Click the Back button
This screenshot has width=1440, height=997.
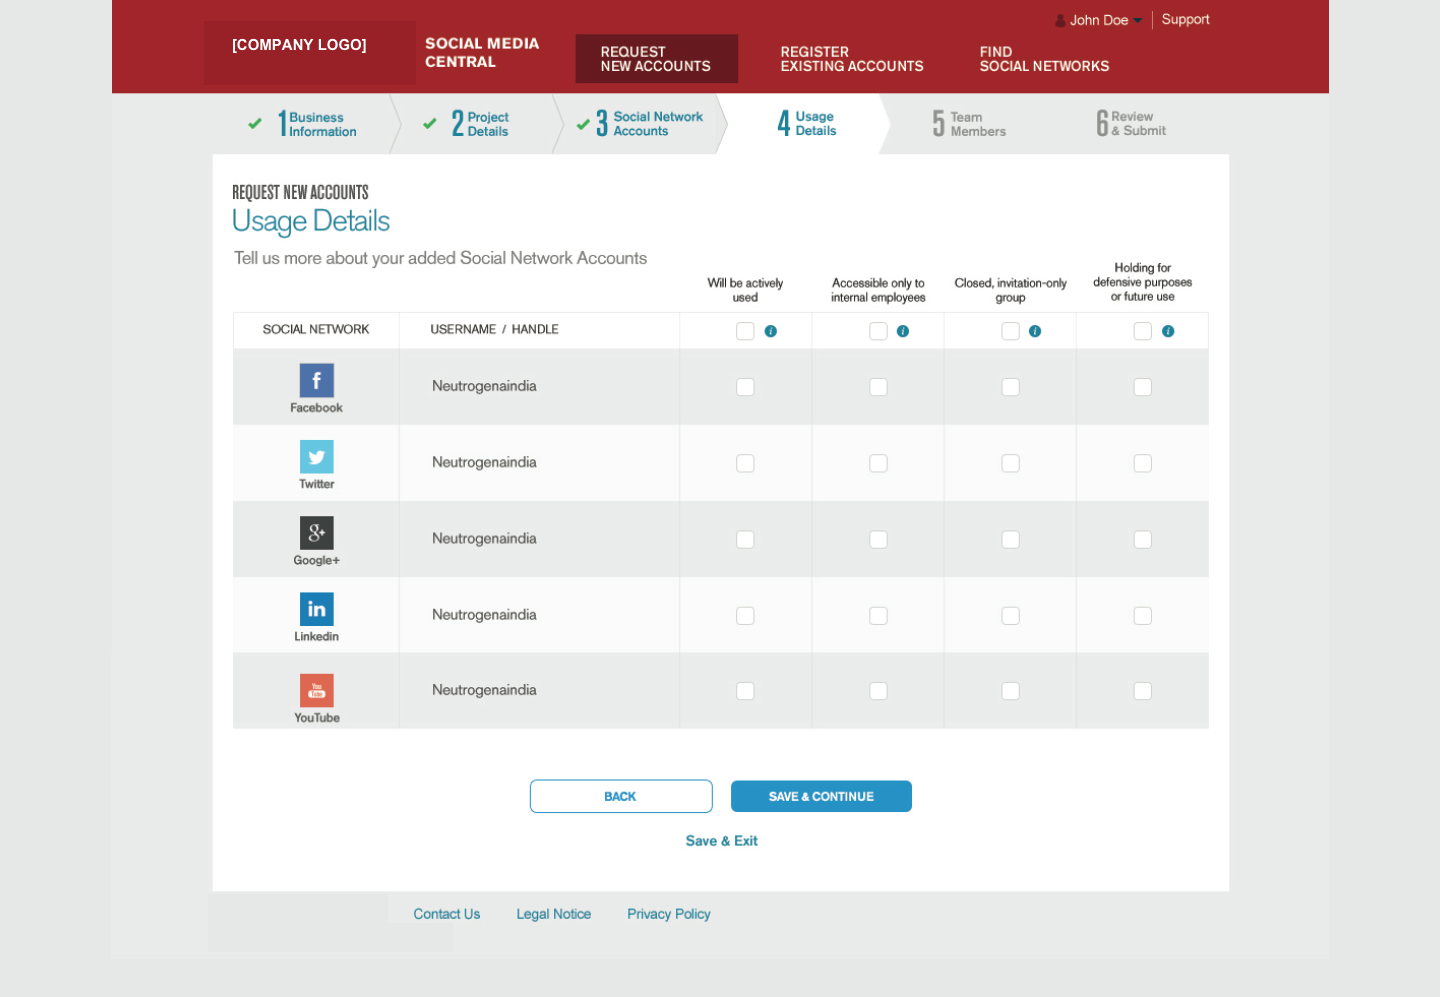(621, 796)
